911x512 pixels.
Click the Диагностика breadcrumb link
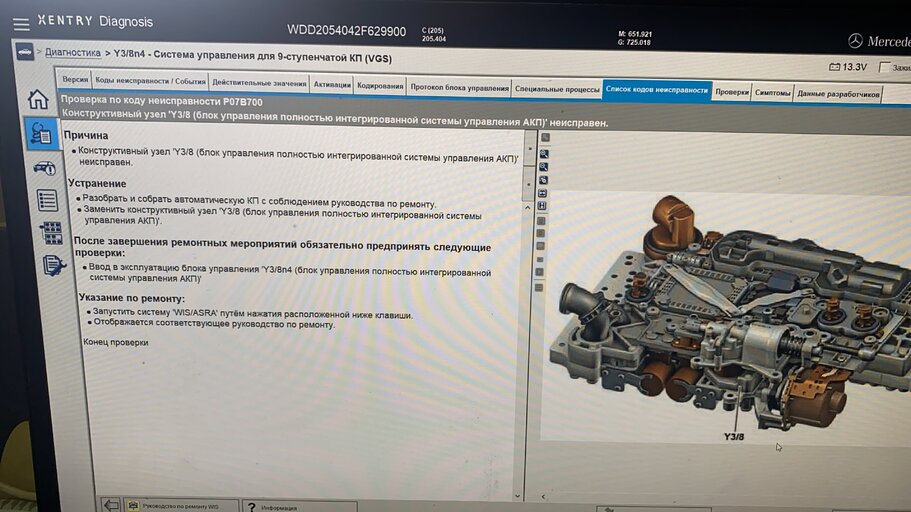[x=73, y=52]
